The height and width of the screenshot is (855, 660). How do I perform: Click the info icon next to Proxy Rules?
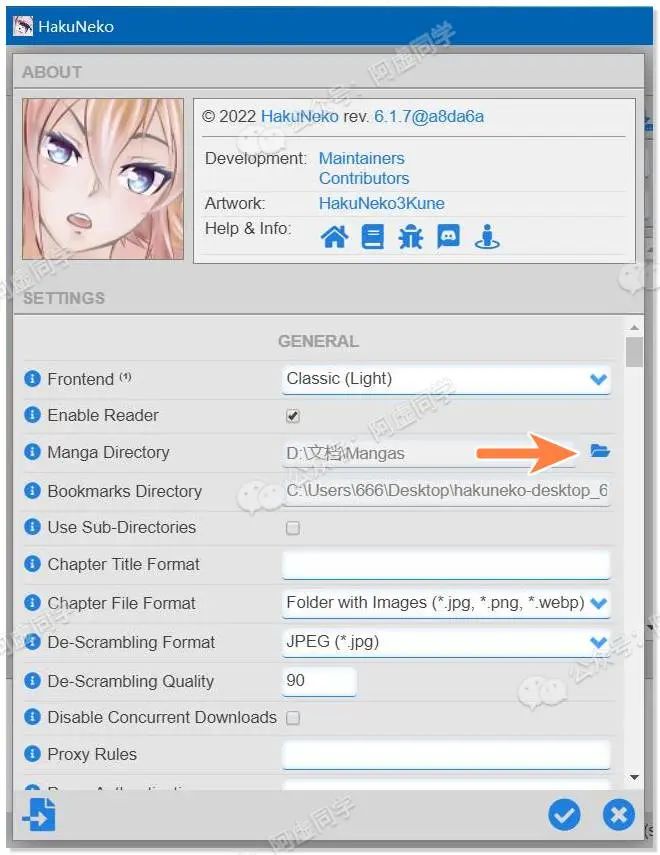point(32,754)
